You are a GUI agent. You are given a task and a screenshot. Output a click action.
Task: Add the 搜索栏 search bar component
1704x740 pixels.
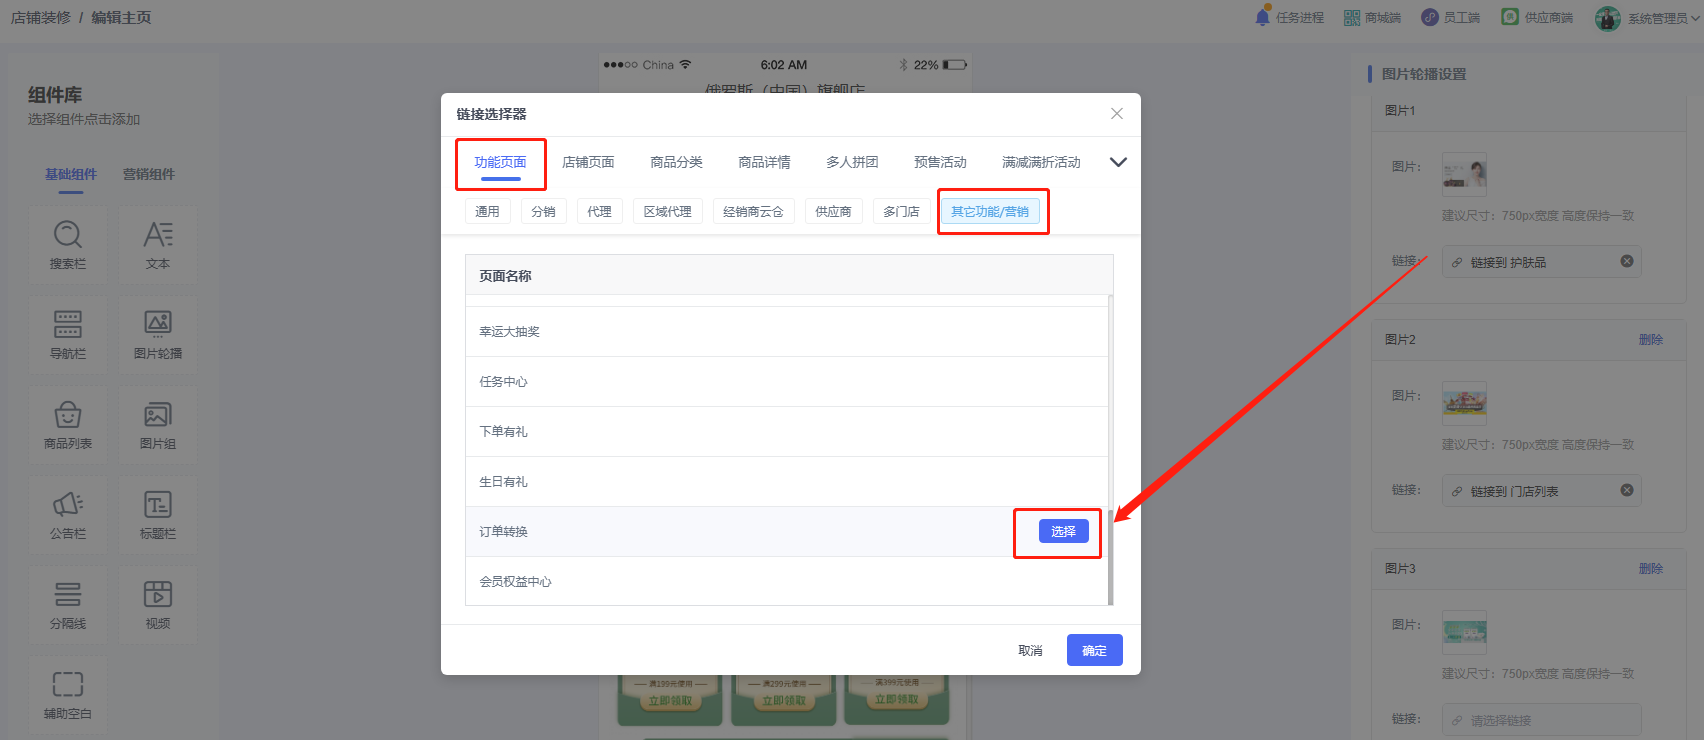(68, 245)
